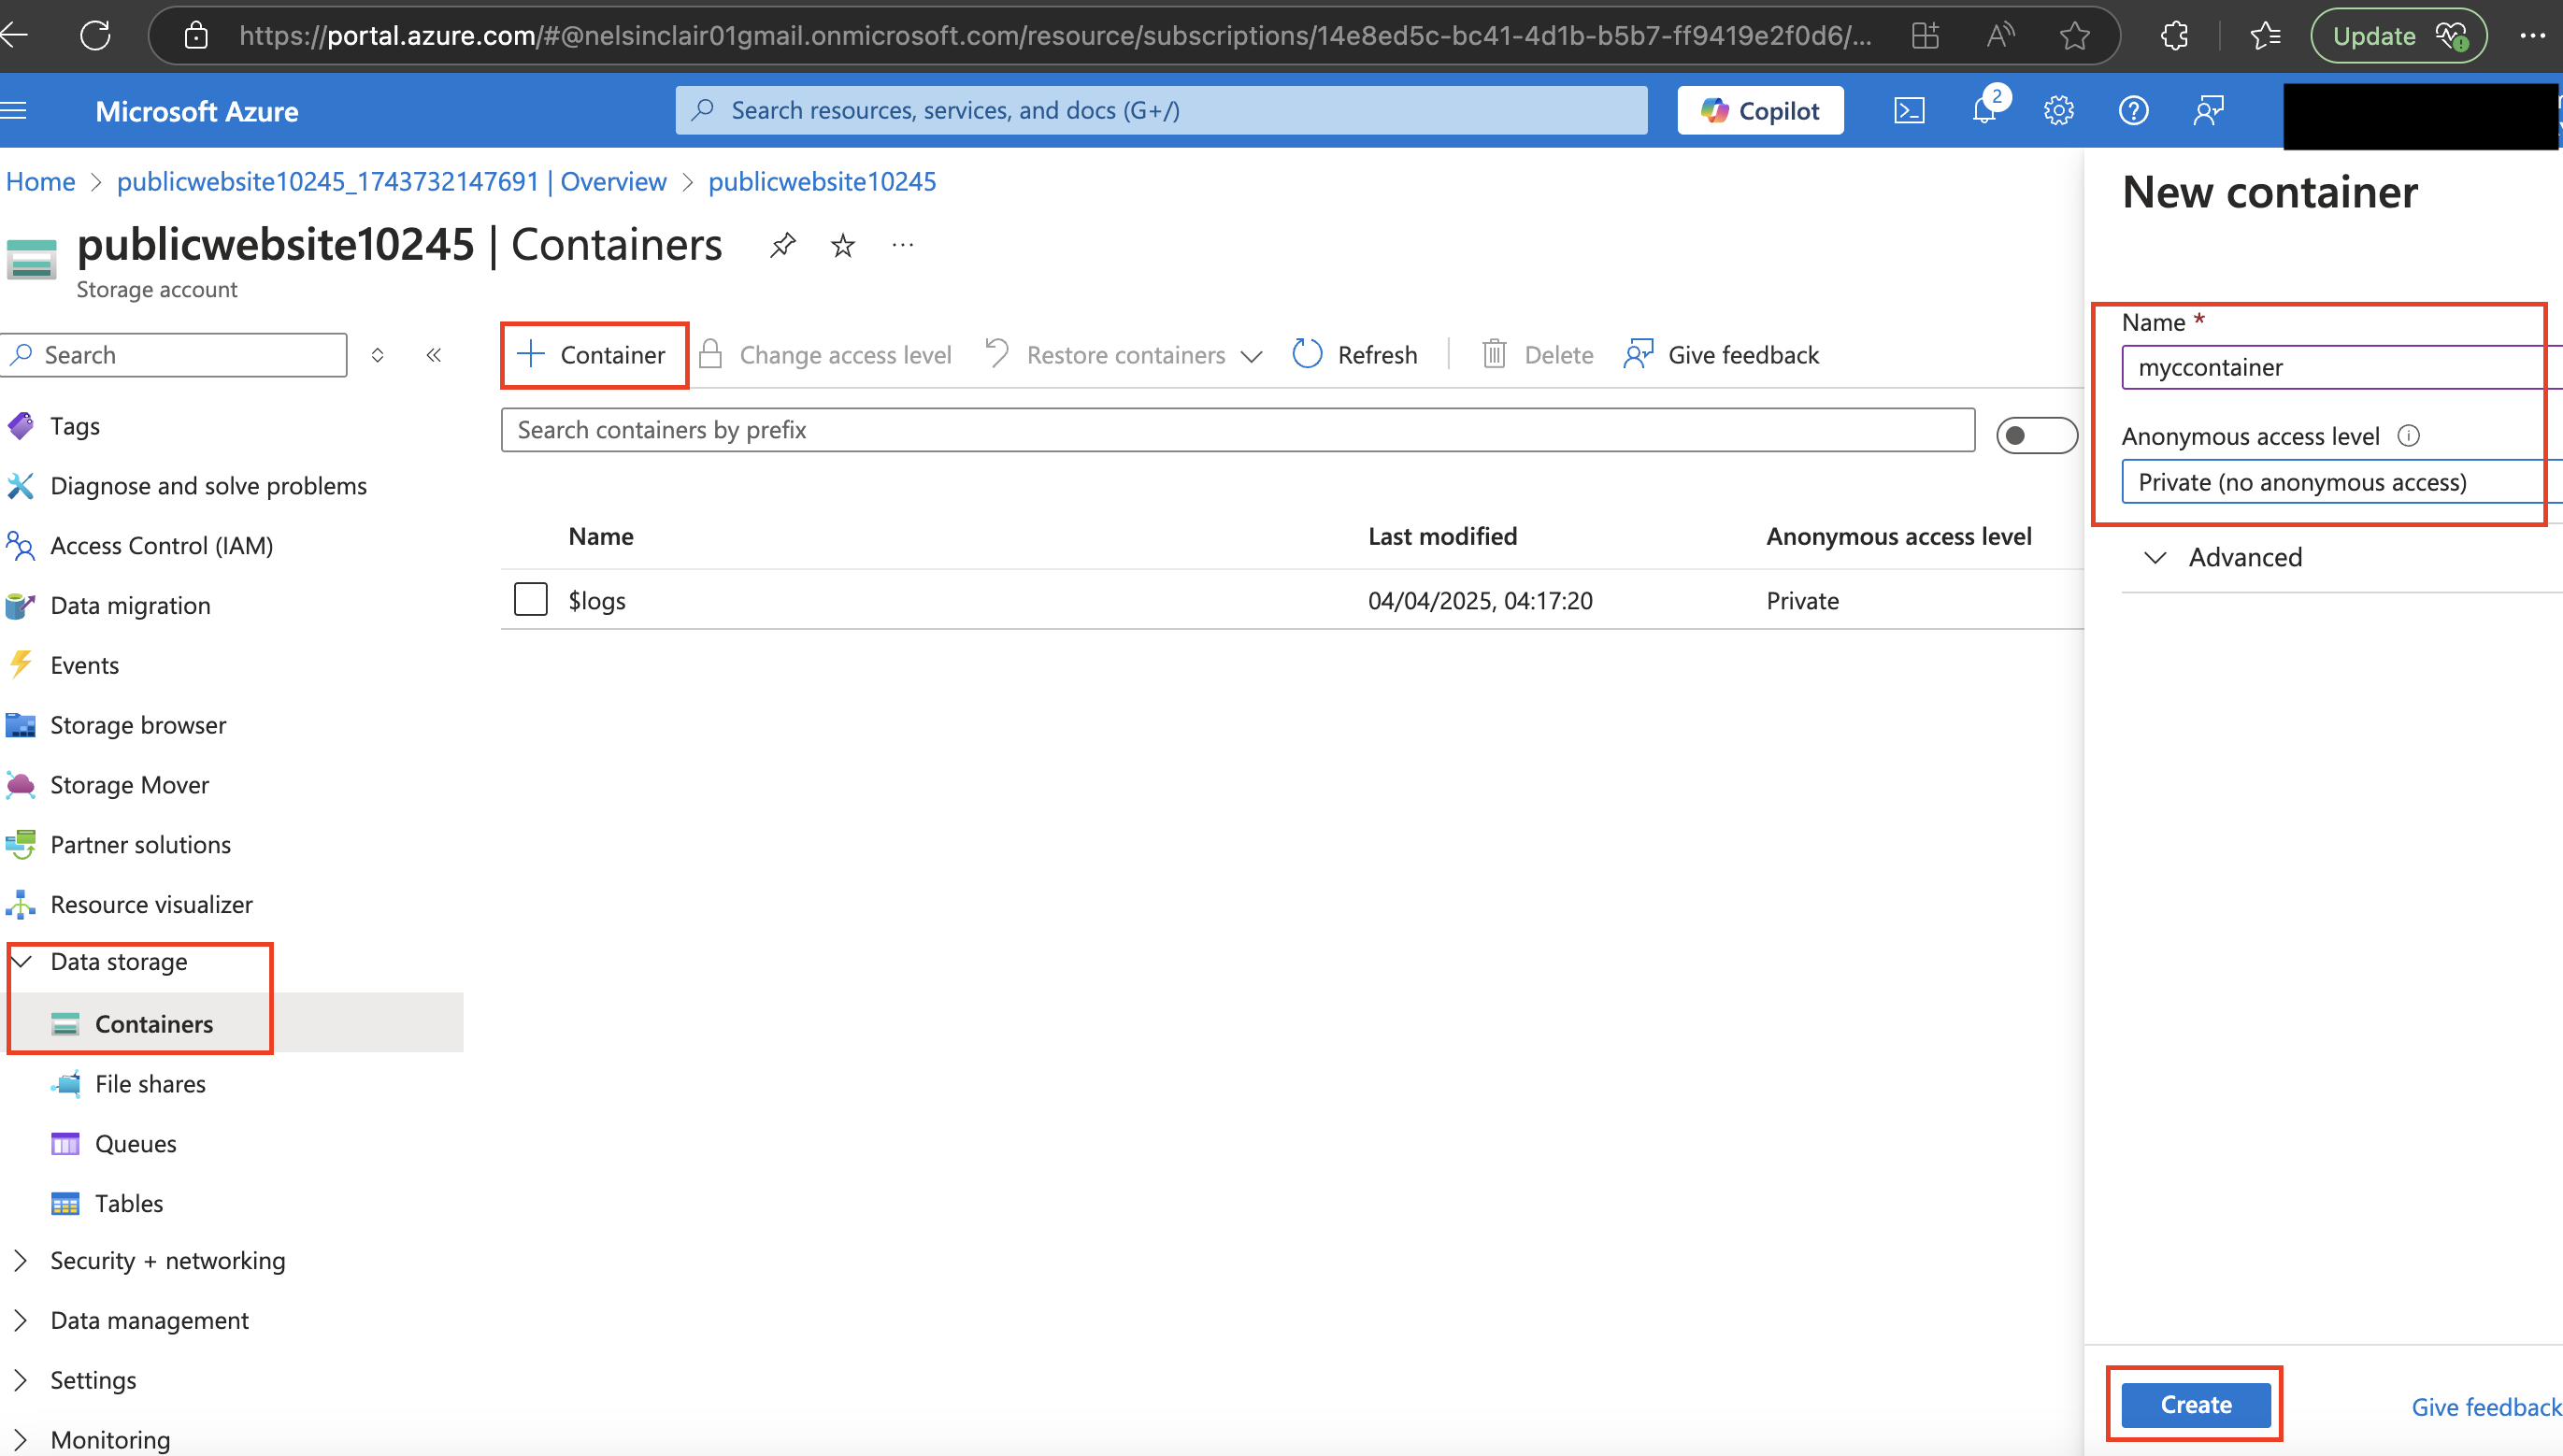Check the $logs container checkbox
This screenshot has width=2563, height=1456.
click(x=530, y=600)
